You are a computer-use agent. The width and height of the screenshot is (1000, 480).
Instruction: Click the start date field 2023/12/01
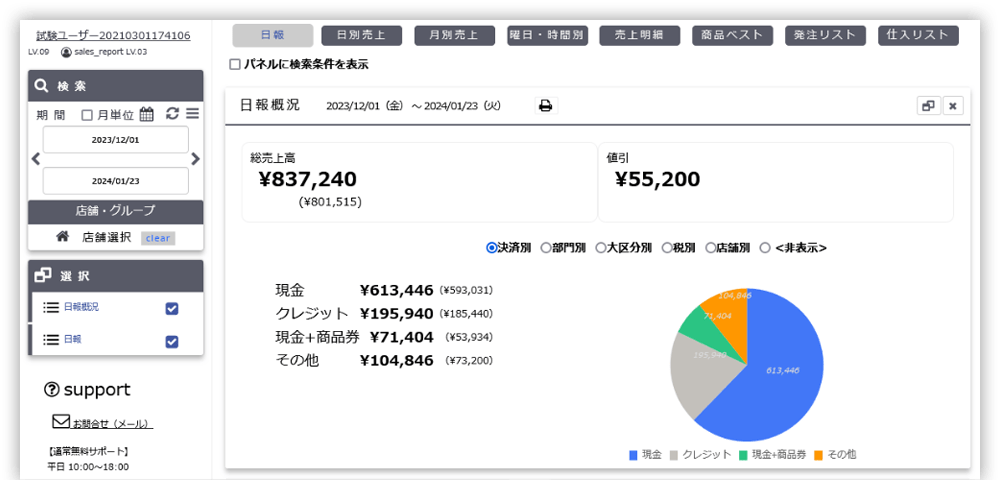pos(115,140)
